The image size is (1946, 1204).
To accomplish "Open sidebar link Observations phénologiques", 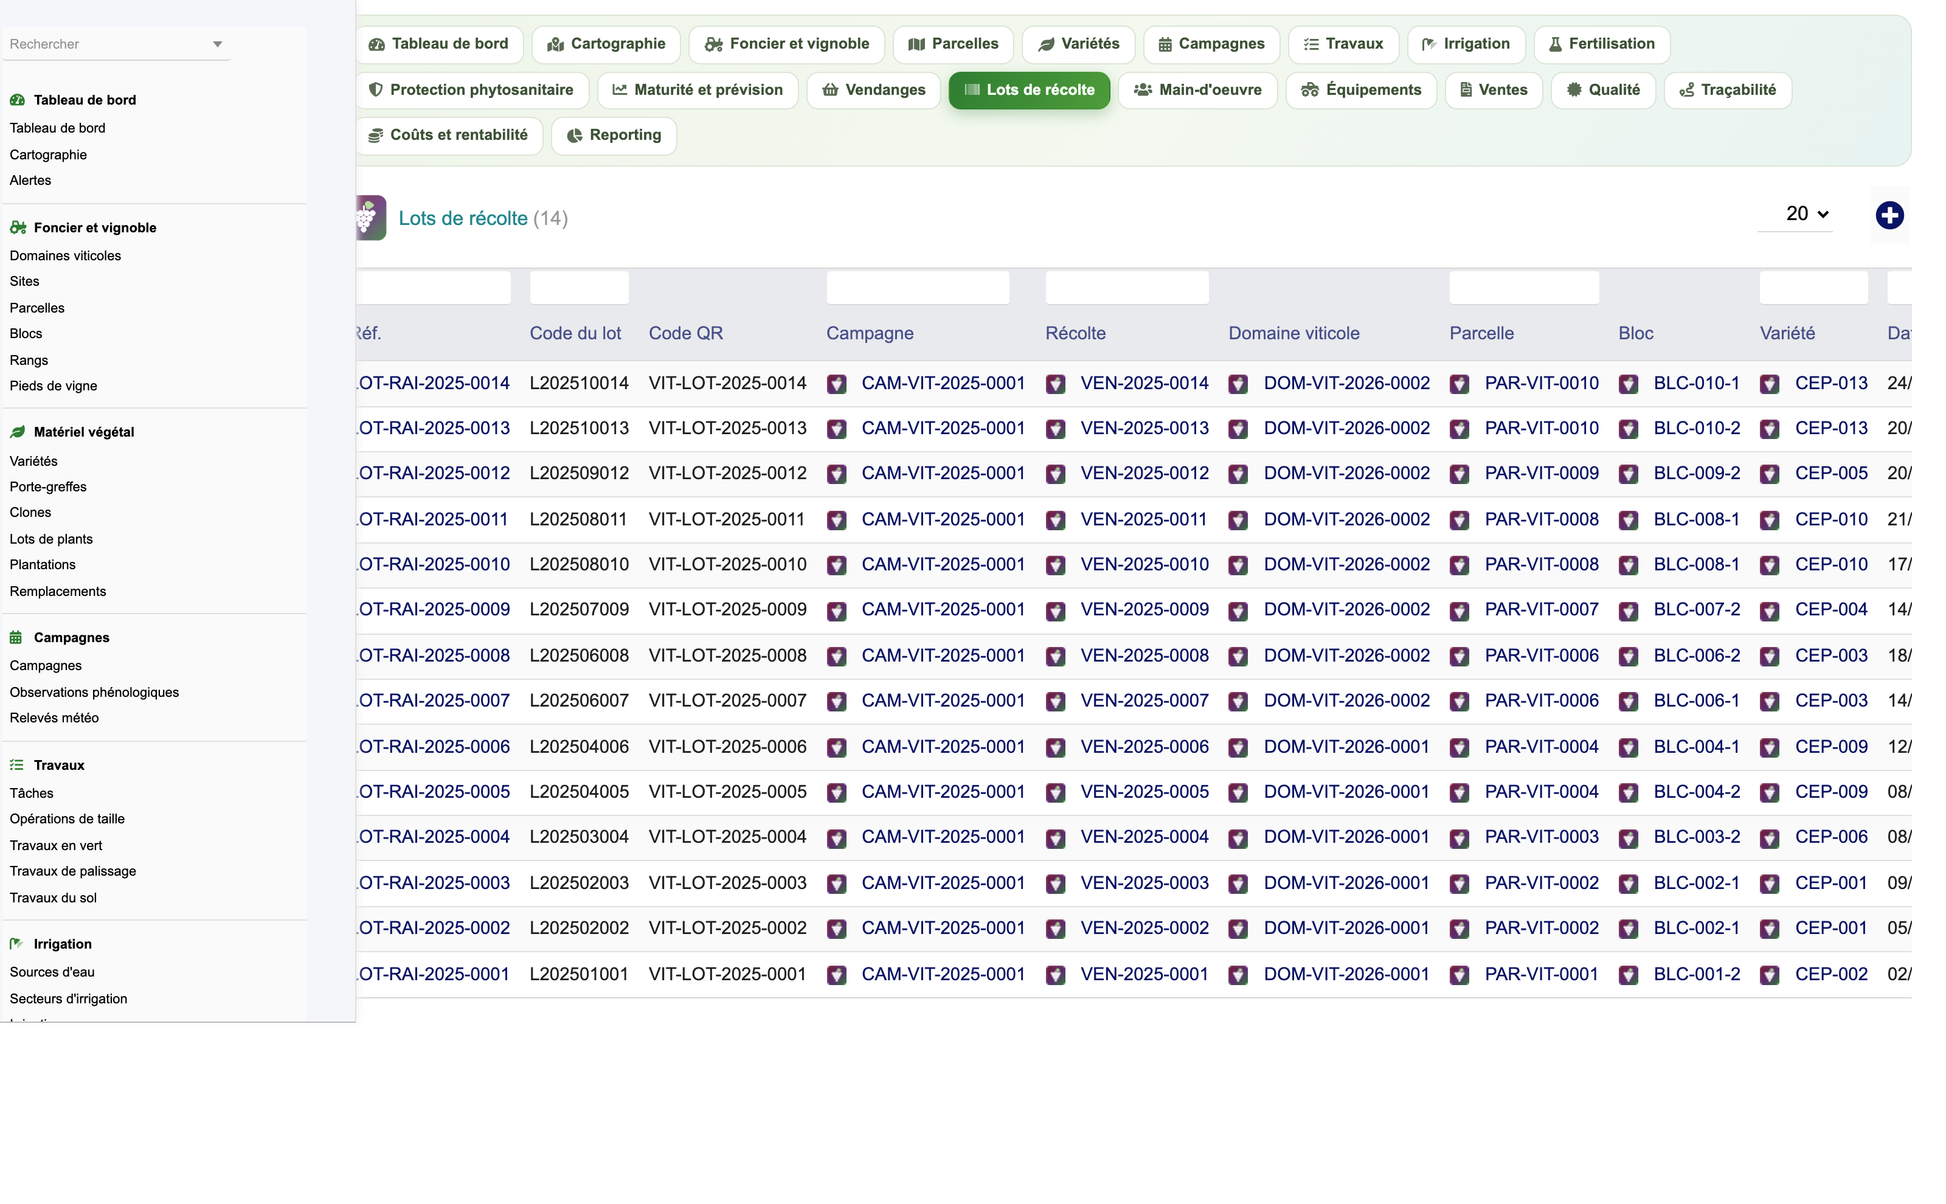I will point(94,692).
